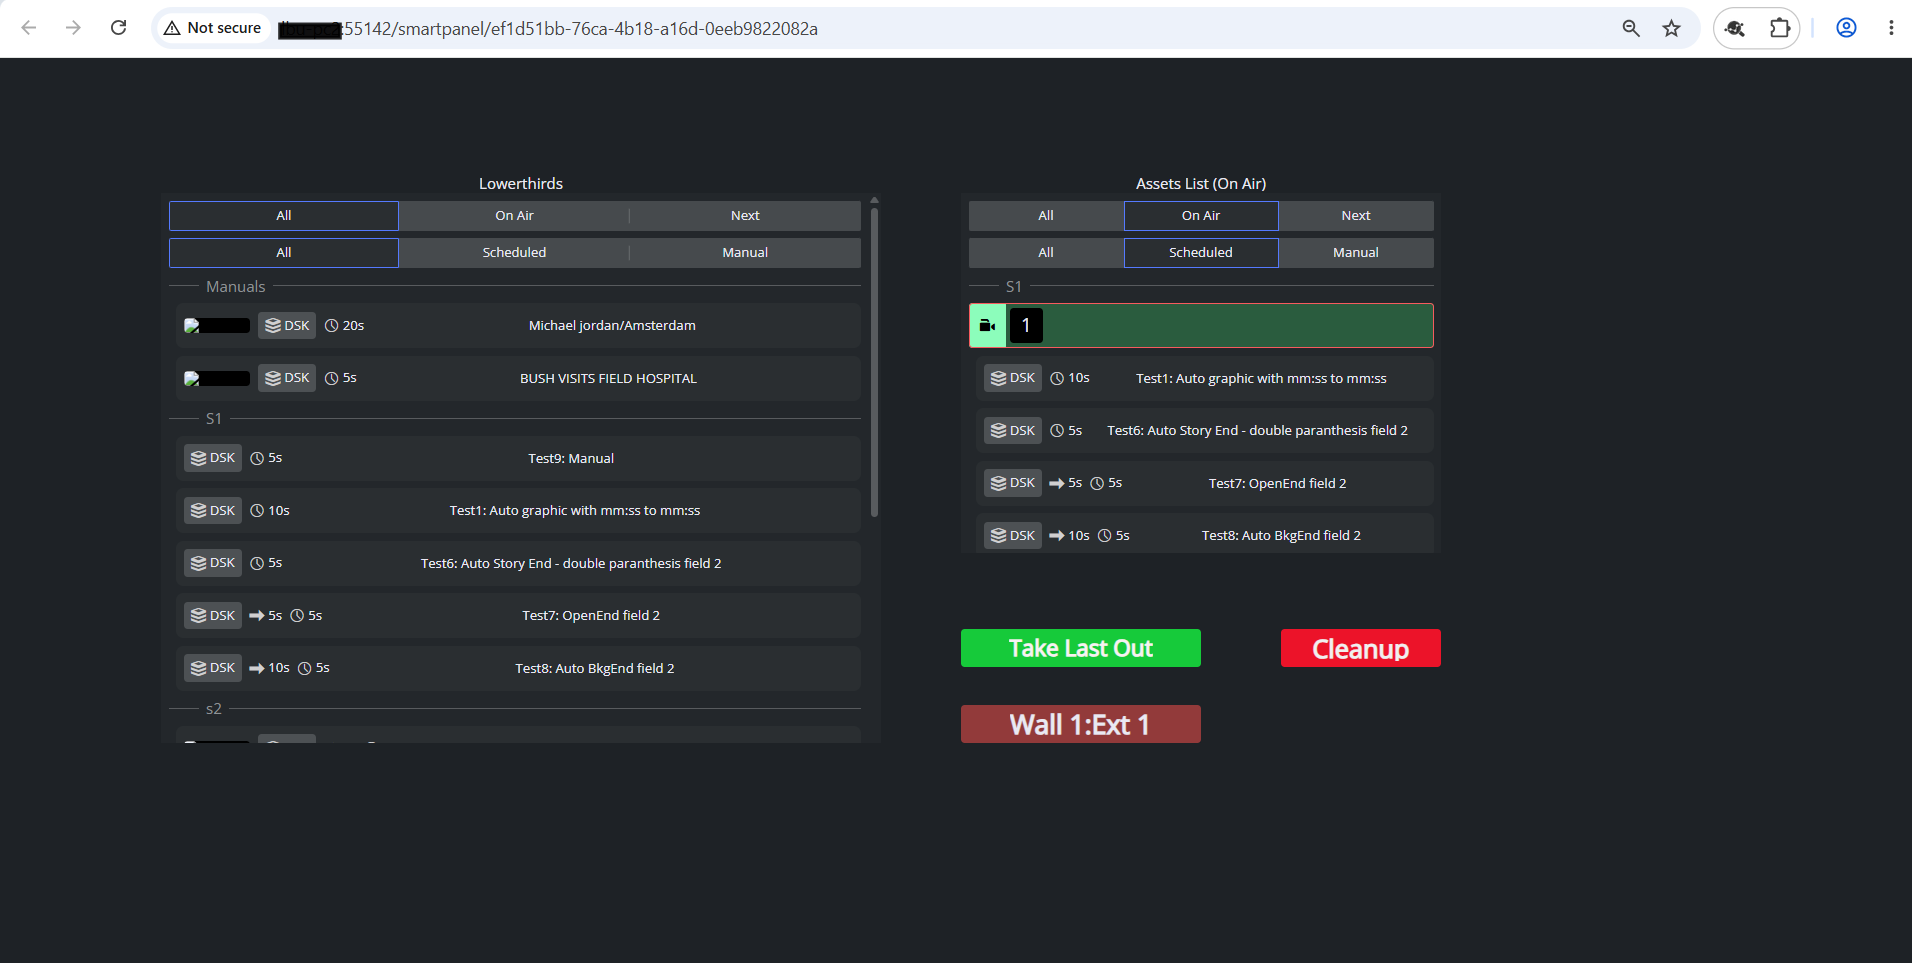Click the Lowerthirds list vertical scrollbar
1912x963 pixels.
coord(874,360)
